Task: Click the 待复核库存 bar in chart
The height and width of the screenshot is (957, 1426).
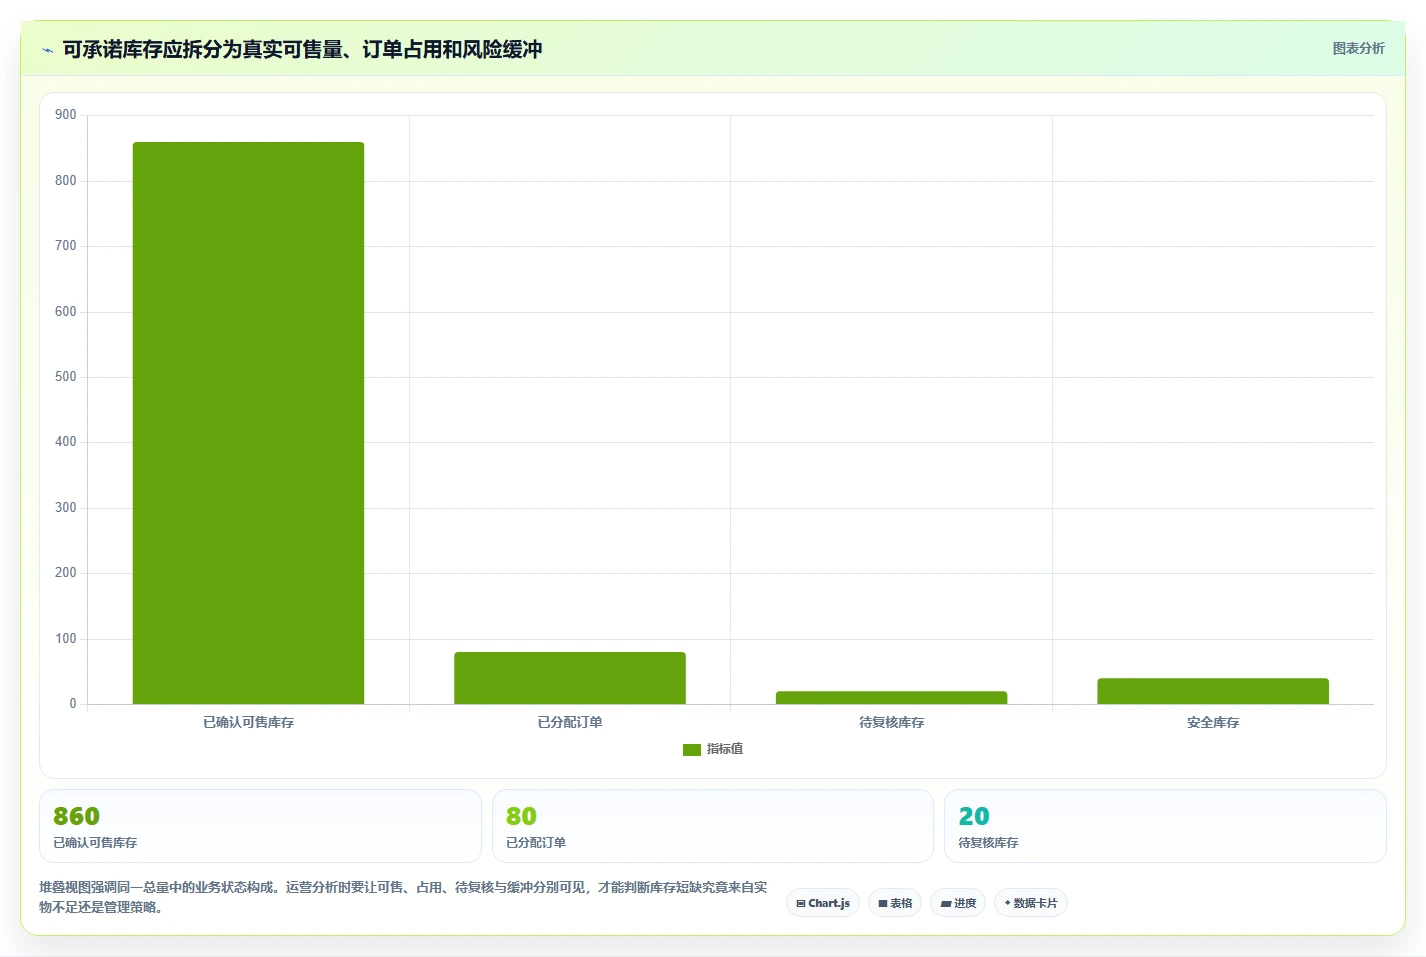Action: (891, 697)
